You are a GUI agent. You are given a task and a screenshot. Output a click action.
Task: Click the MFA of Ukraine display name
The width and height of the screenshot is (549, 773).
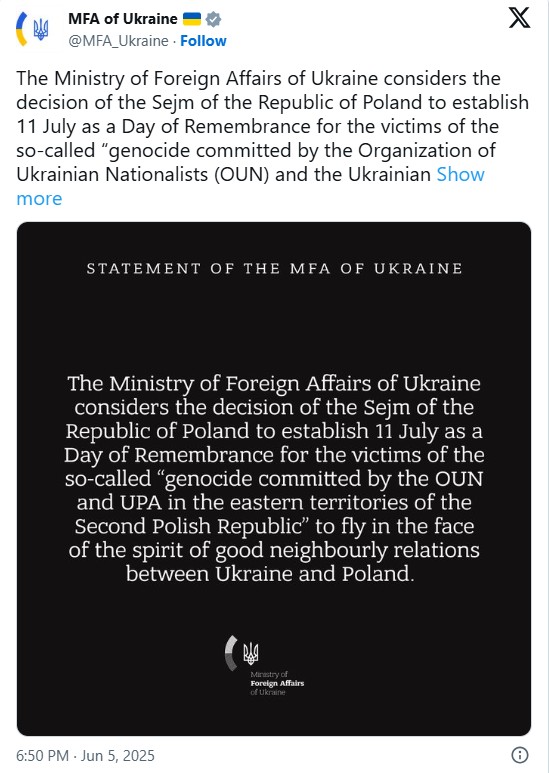123,19
